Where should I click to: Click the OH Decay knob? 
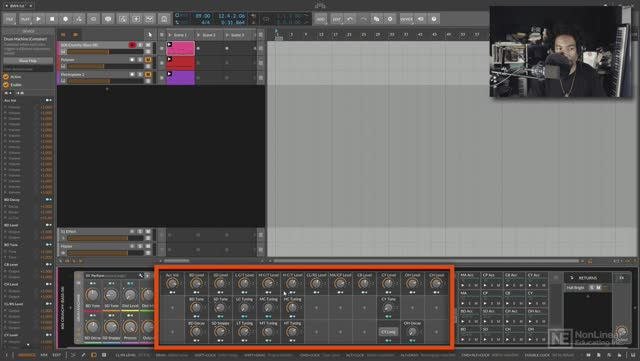pos(412,332)
